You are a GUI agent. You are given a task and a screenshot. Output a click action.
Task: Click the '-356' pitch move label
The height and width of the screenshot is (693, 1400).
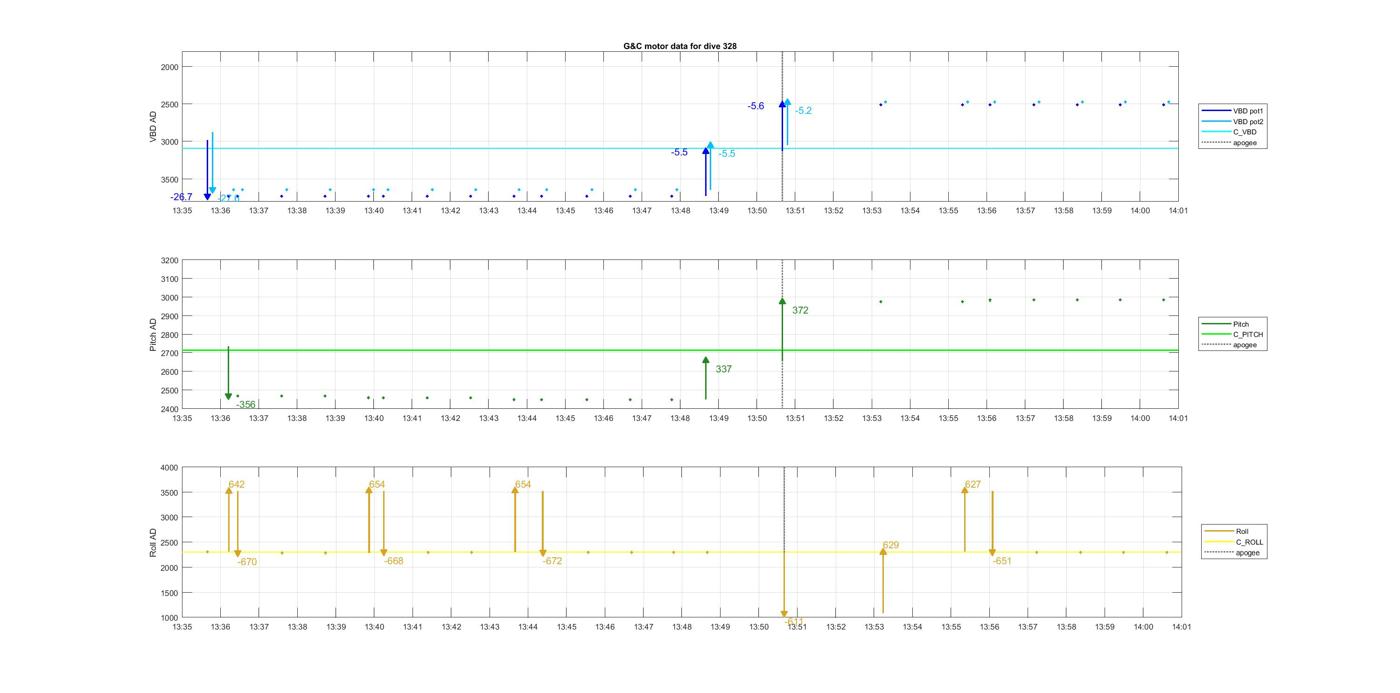pos(246,405)
